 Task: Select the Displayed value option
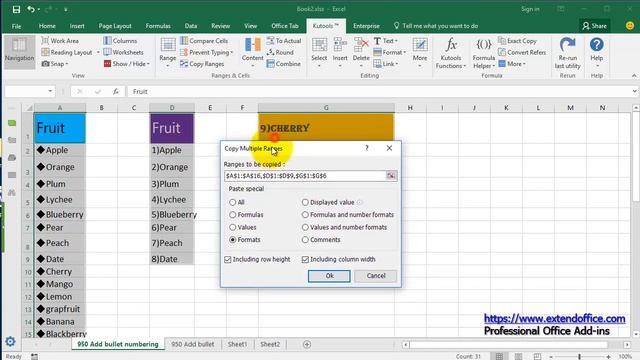(305, 202)
